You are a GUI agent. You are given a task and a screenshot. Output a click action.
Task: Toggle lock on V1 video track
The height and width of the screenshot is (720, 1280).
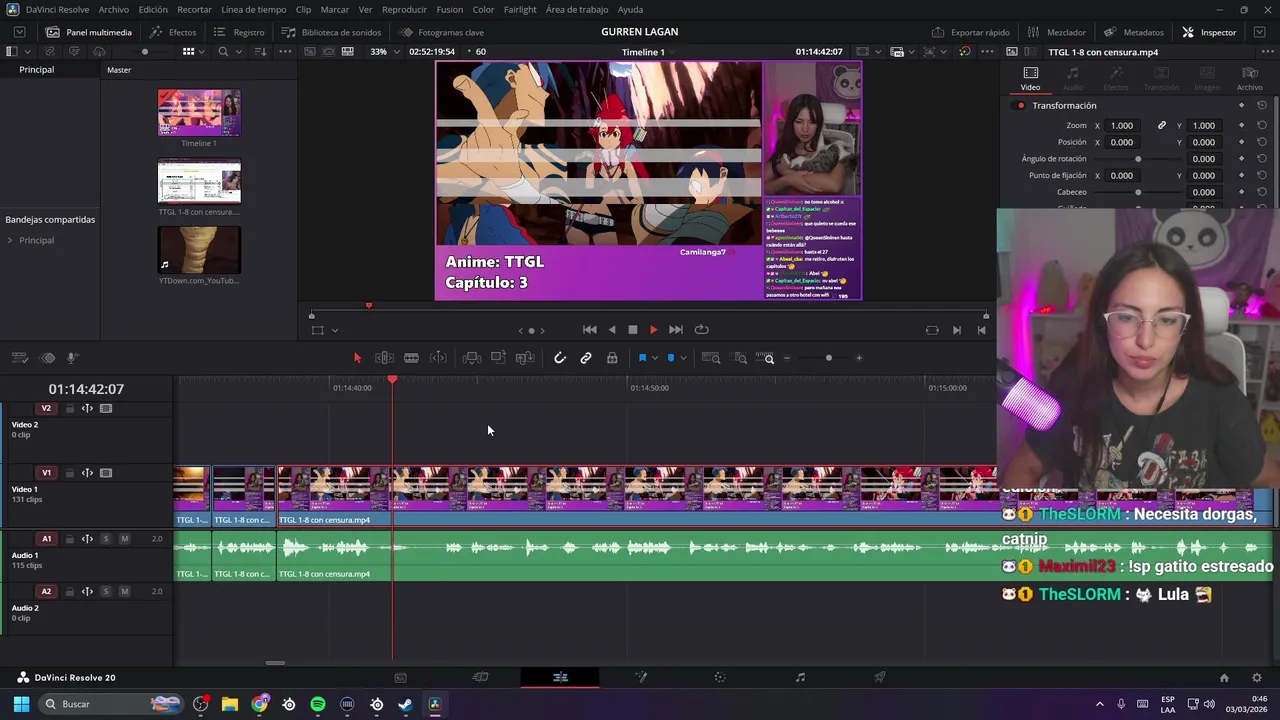pos(69,473)
